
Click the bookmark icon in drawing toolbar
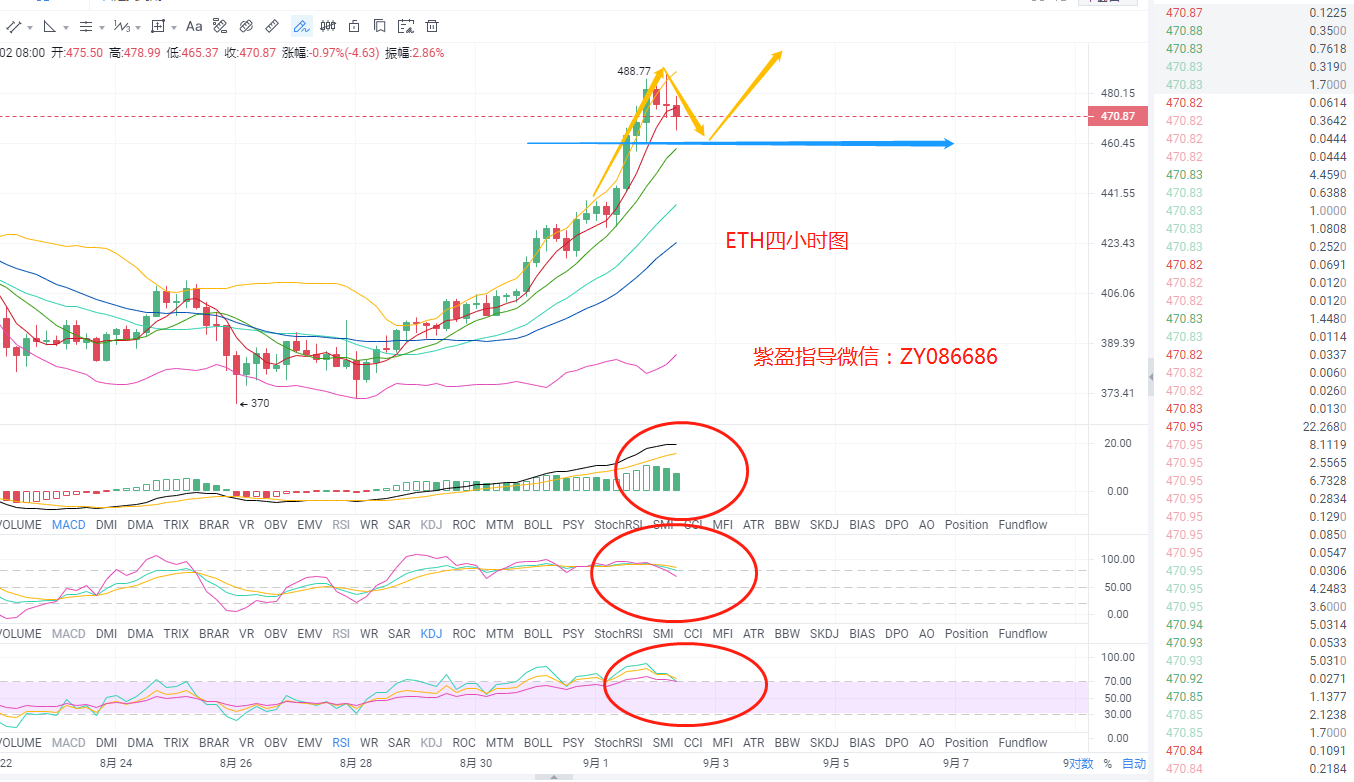[x=379, y=26]
